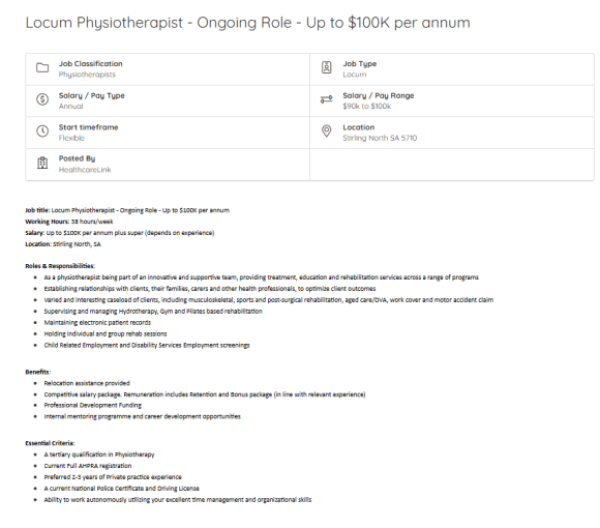Image resolution: width=600 pixels, height=528 pixels.
Task: Click the building icon beside Posted By
Action: (x=42, y=163)
